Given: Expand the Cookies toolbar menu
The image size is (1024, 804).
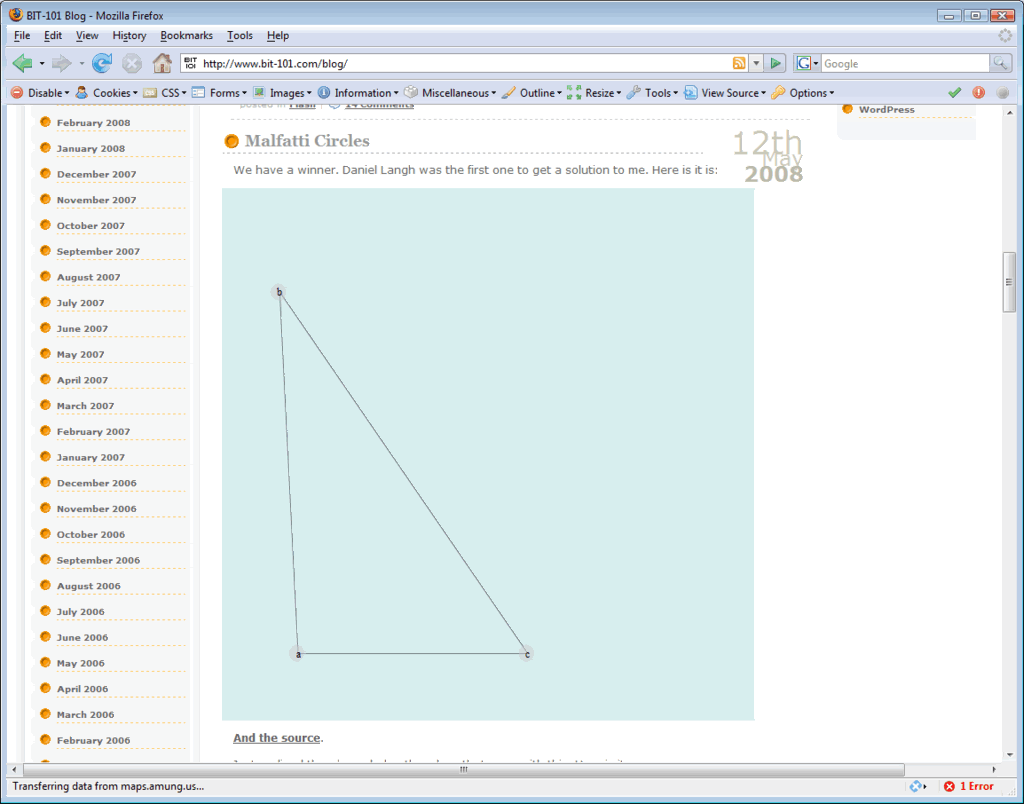Looking at the screenshot, I should [x=107, y=93].
